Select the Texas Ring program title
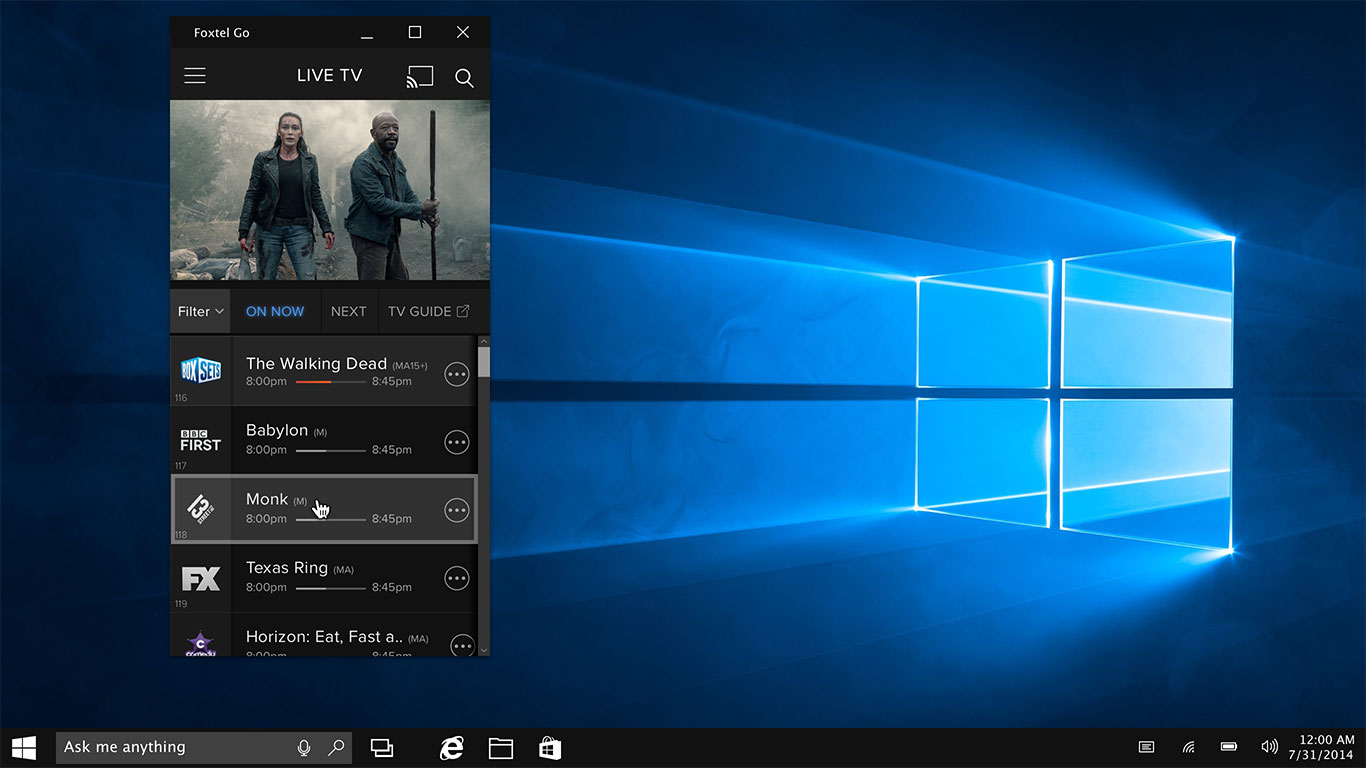The width and height of the screenshot is (1366, 768). pyautogui.click(x=287, y=568)
